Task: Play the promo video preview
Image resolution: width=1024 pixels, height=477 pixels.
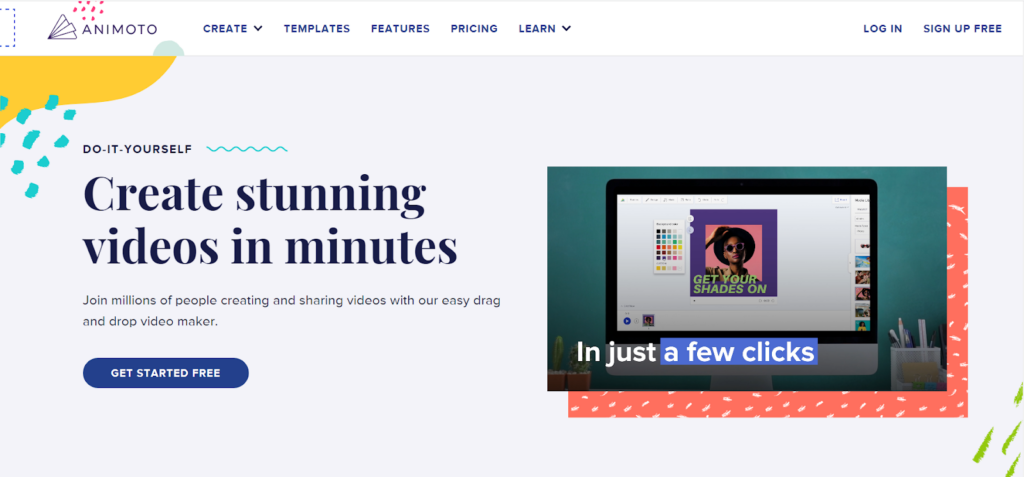Action: 746,278
